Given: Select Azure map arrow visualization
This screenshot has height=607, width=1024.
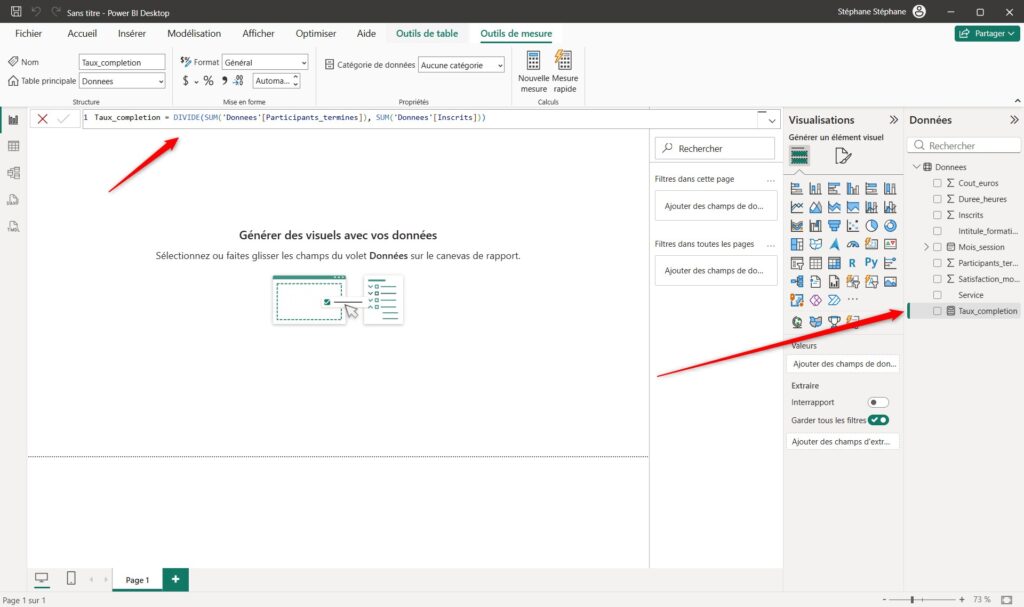Looking at the screenshot, I should tap(834, 244).
